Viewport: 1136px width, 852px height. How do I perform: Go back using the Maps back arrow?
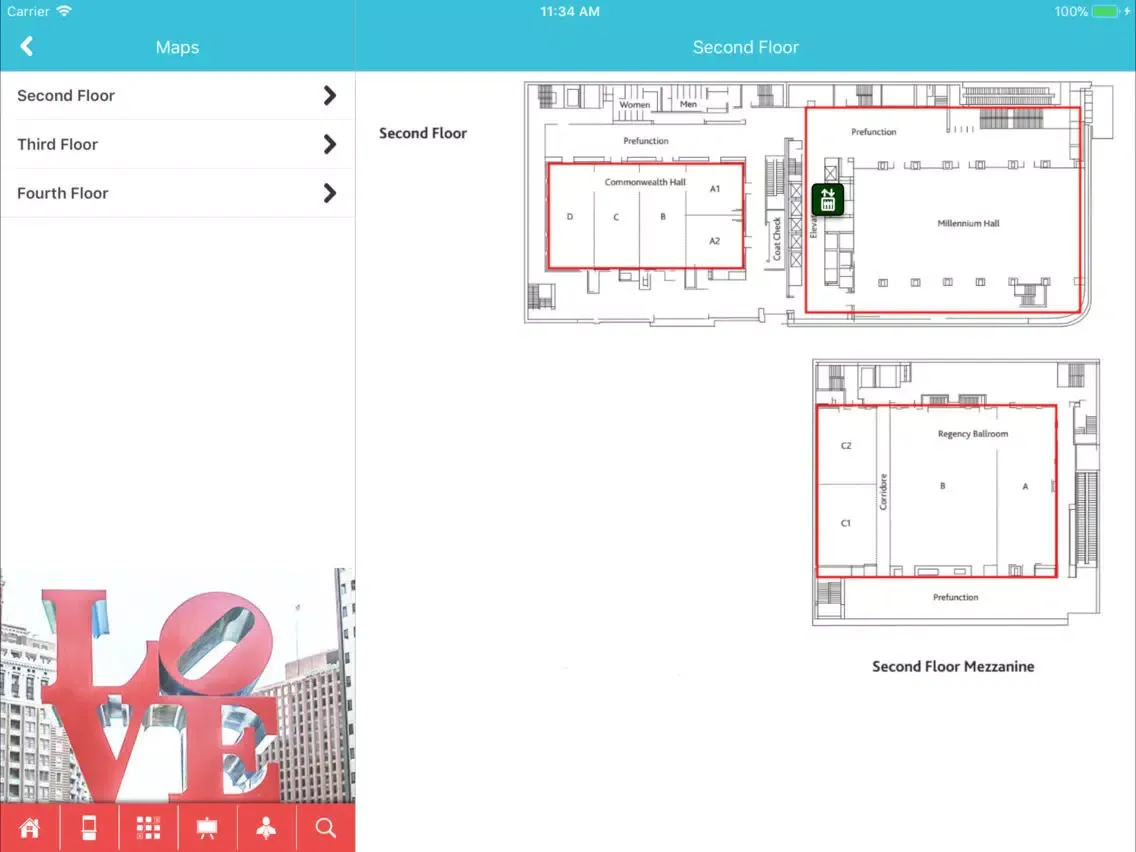pos(27,46)
